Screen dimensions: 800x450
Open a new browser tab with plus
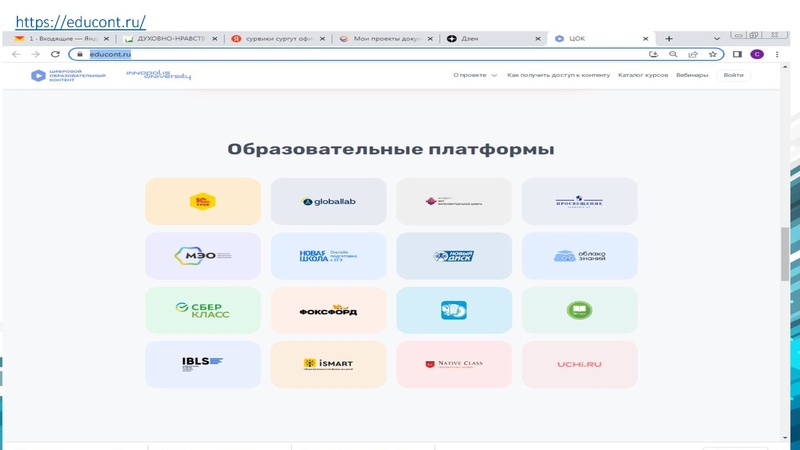[669, 39]
